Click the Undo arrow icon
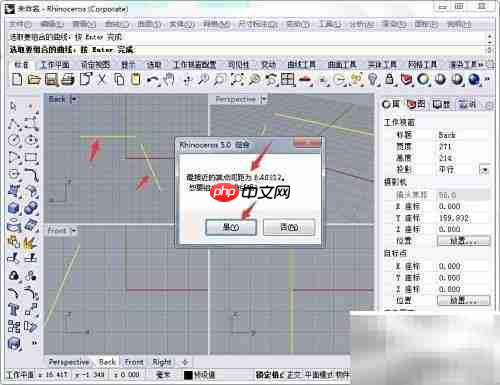Screen dimensions: 500x385 pos(153,80)
